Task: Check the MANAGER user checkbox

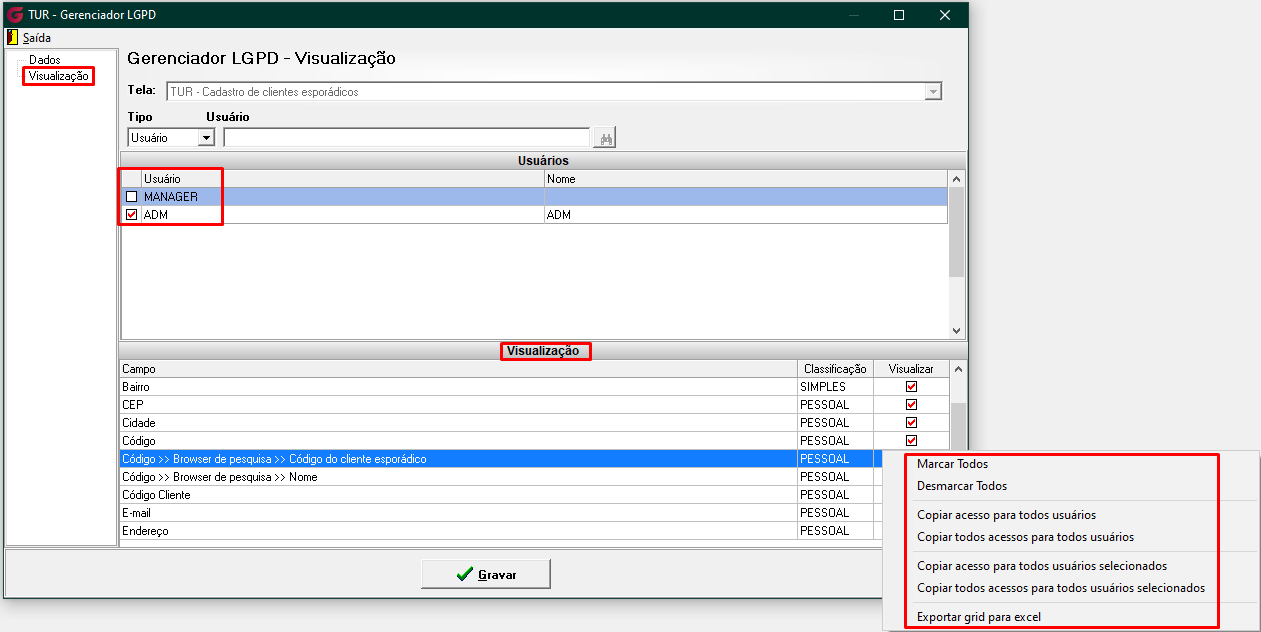Action: click(131, 197)
